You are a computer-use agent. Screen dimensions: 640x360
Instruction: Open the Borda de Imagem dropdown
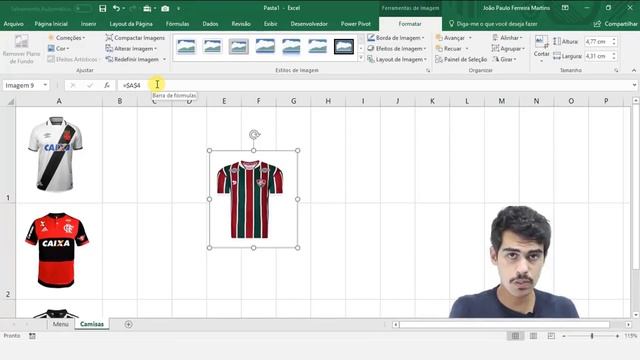pyautogui.click(x=396, y=38)
